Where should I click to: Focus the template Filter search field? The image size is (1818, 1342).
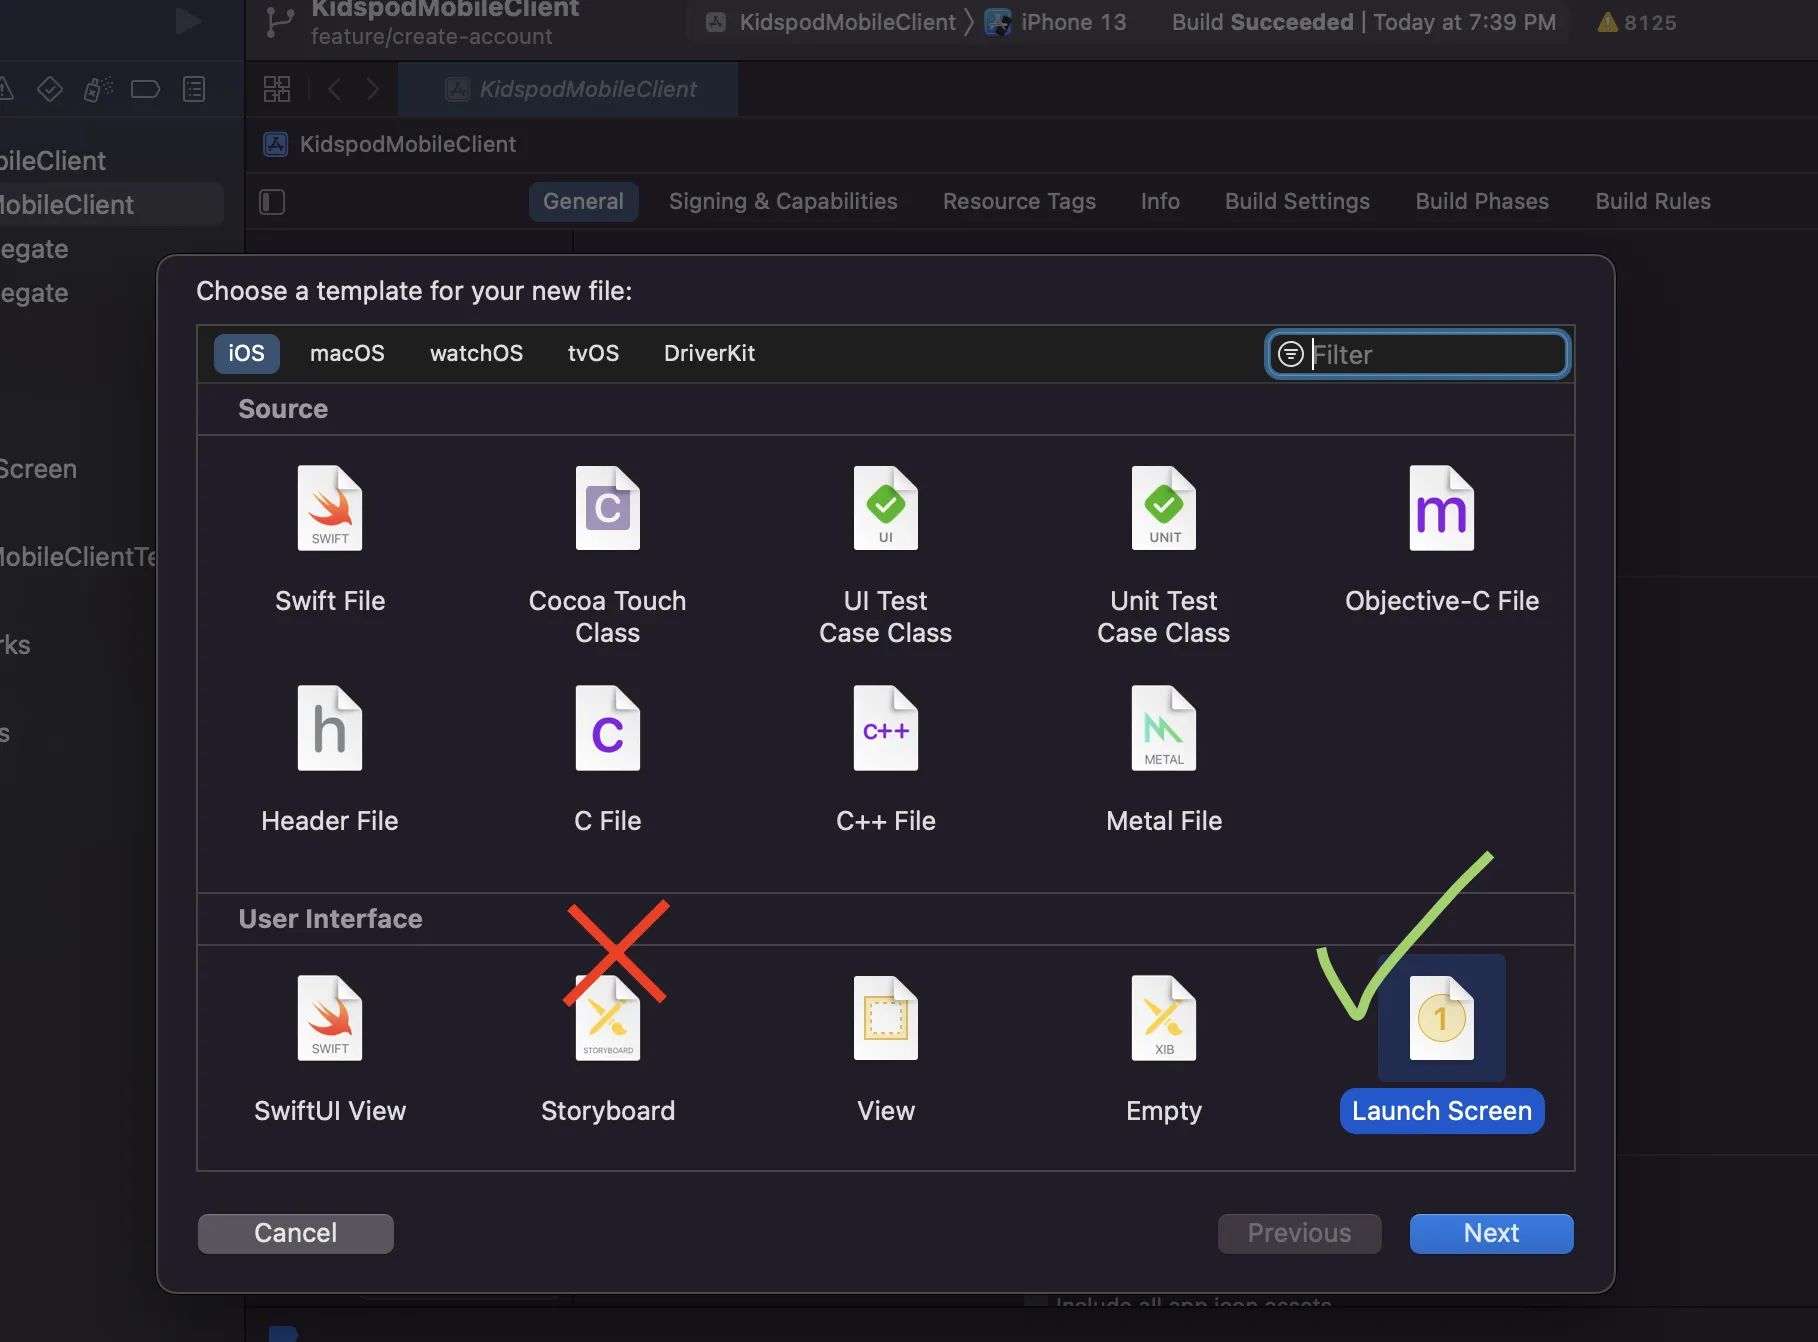(1417, 354)
